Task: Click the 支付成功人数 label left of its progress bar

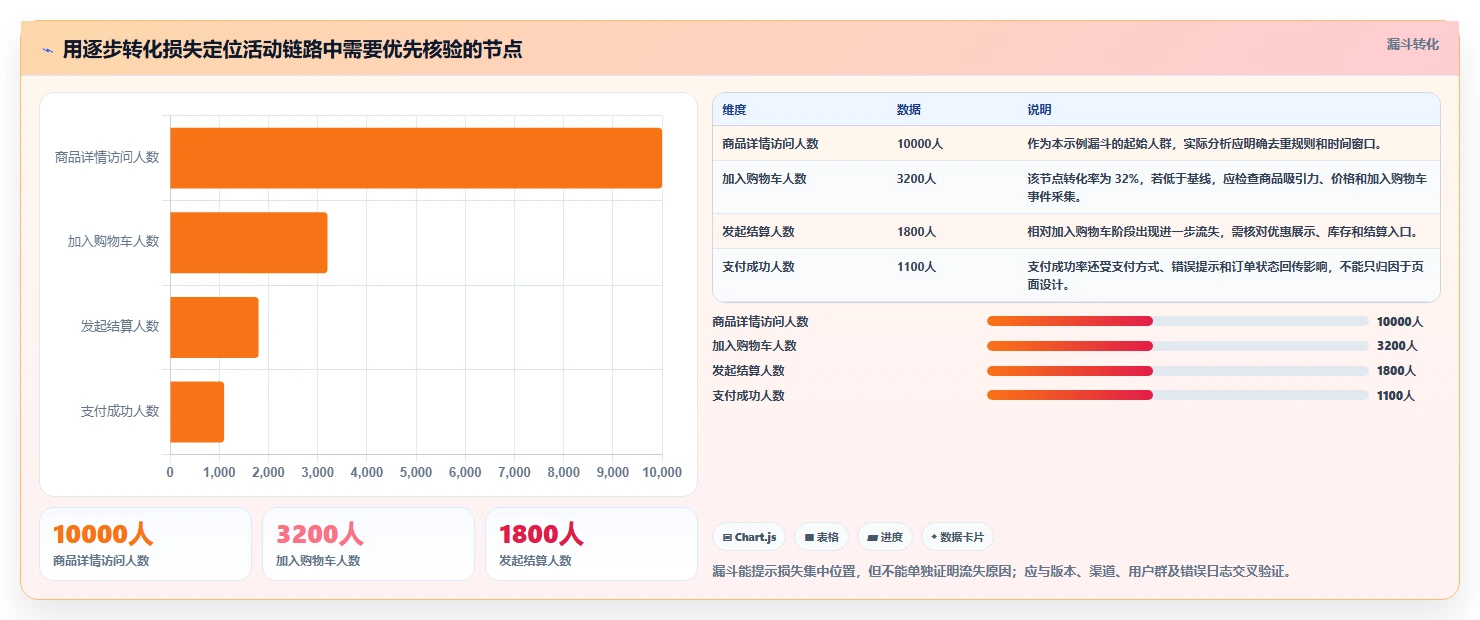Action: coord(748,396)
